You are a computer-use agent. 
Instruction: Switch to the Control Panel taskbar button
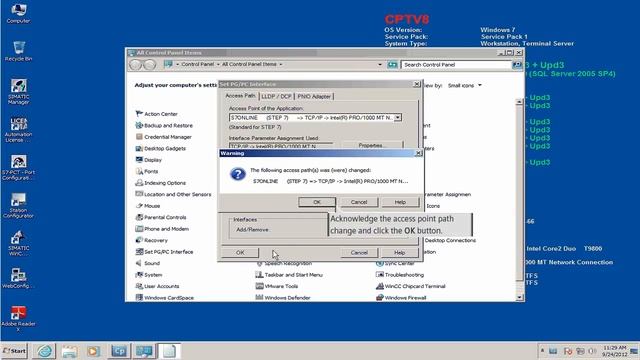coord(144,351)
